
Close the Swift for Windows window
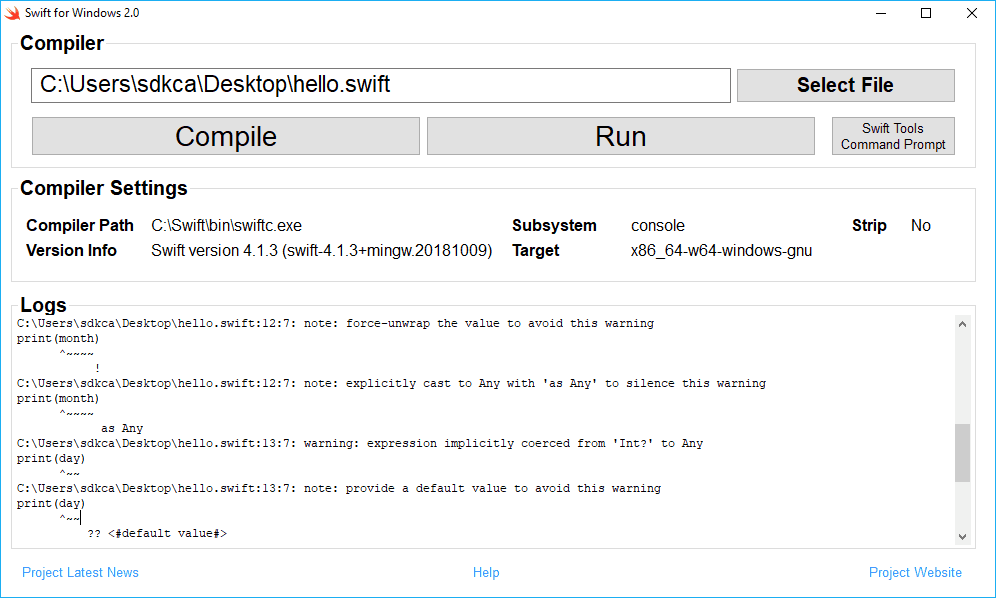point(972,13)
